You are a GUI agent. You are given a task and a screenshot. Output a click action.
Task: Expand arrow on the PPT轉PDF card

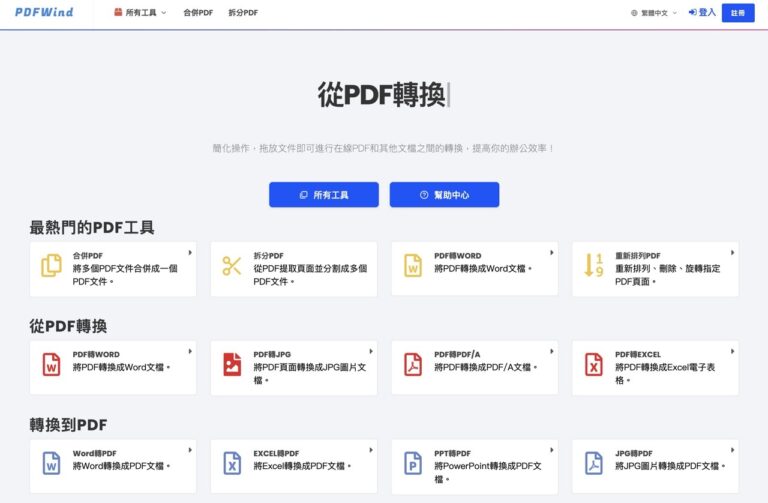click(552, 450)
